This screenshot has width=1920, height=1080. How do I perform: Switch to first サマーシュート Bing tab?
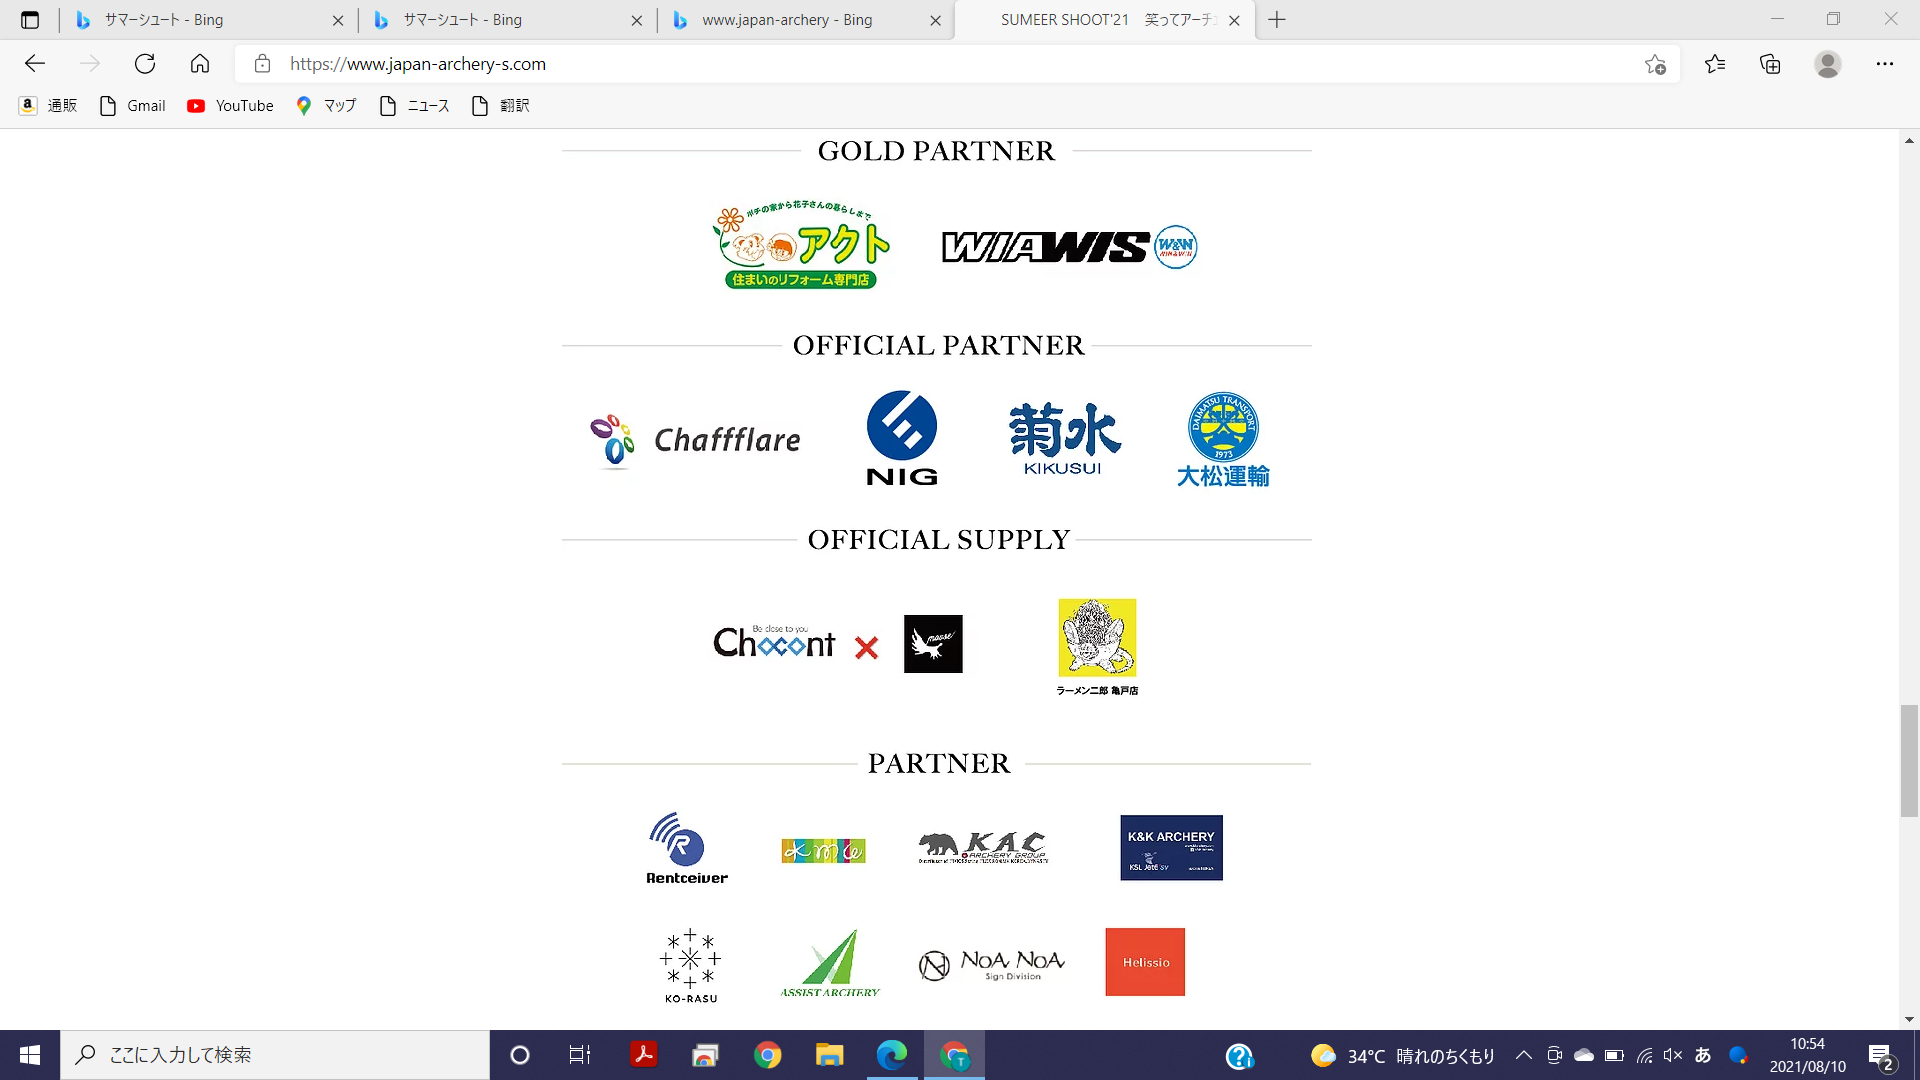pyautogui.click(x=164, y=20)
